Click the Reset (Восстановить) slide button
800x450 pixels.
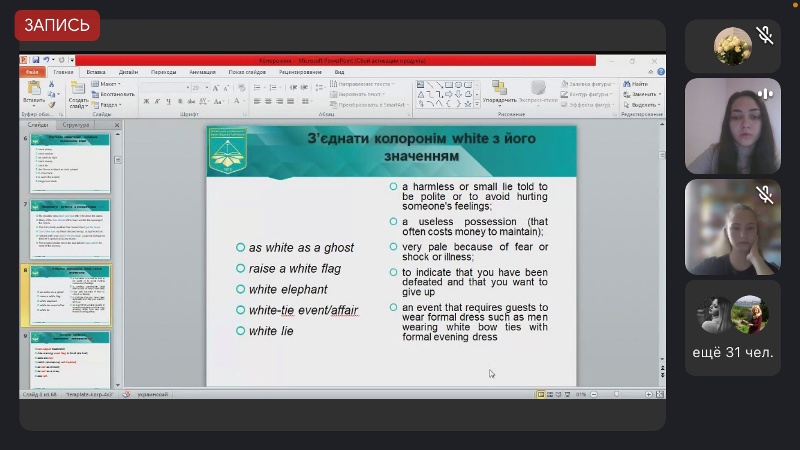pyautogui.click(x=112, y=94)
